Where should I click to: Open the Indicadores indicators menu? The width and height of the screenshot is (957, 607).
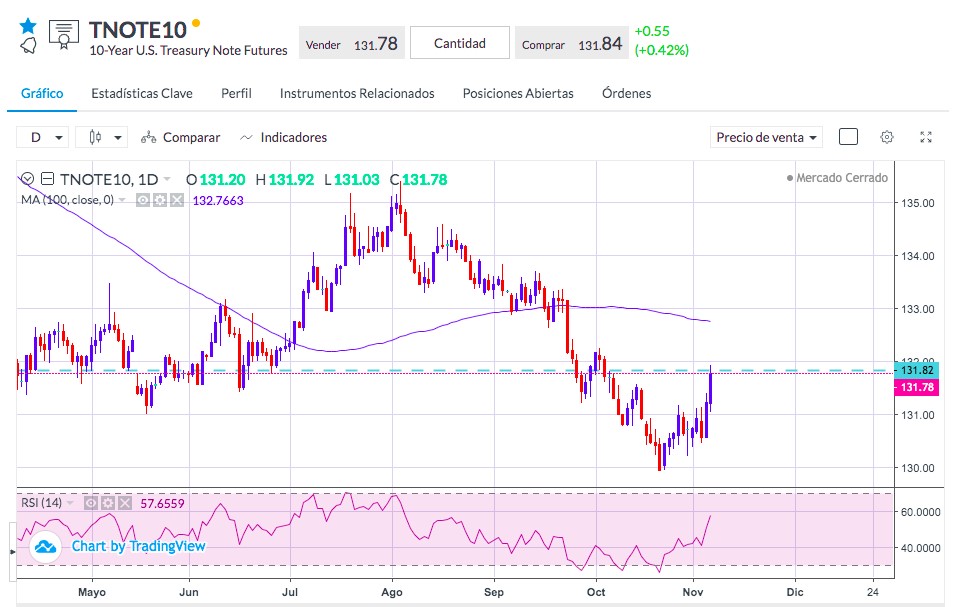[283, 137]
